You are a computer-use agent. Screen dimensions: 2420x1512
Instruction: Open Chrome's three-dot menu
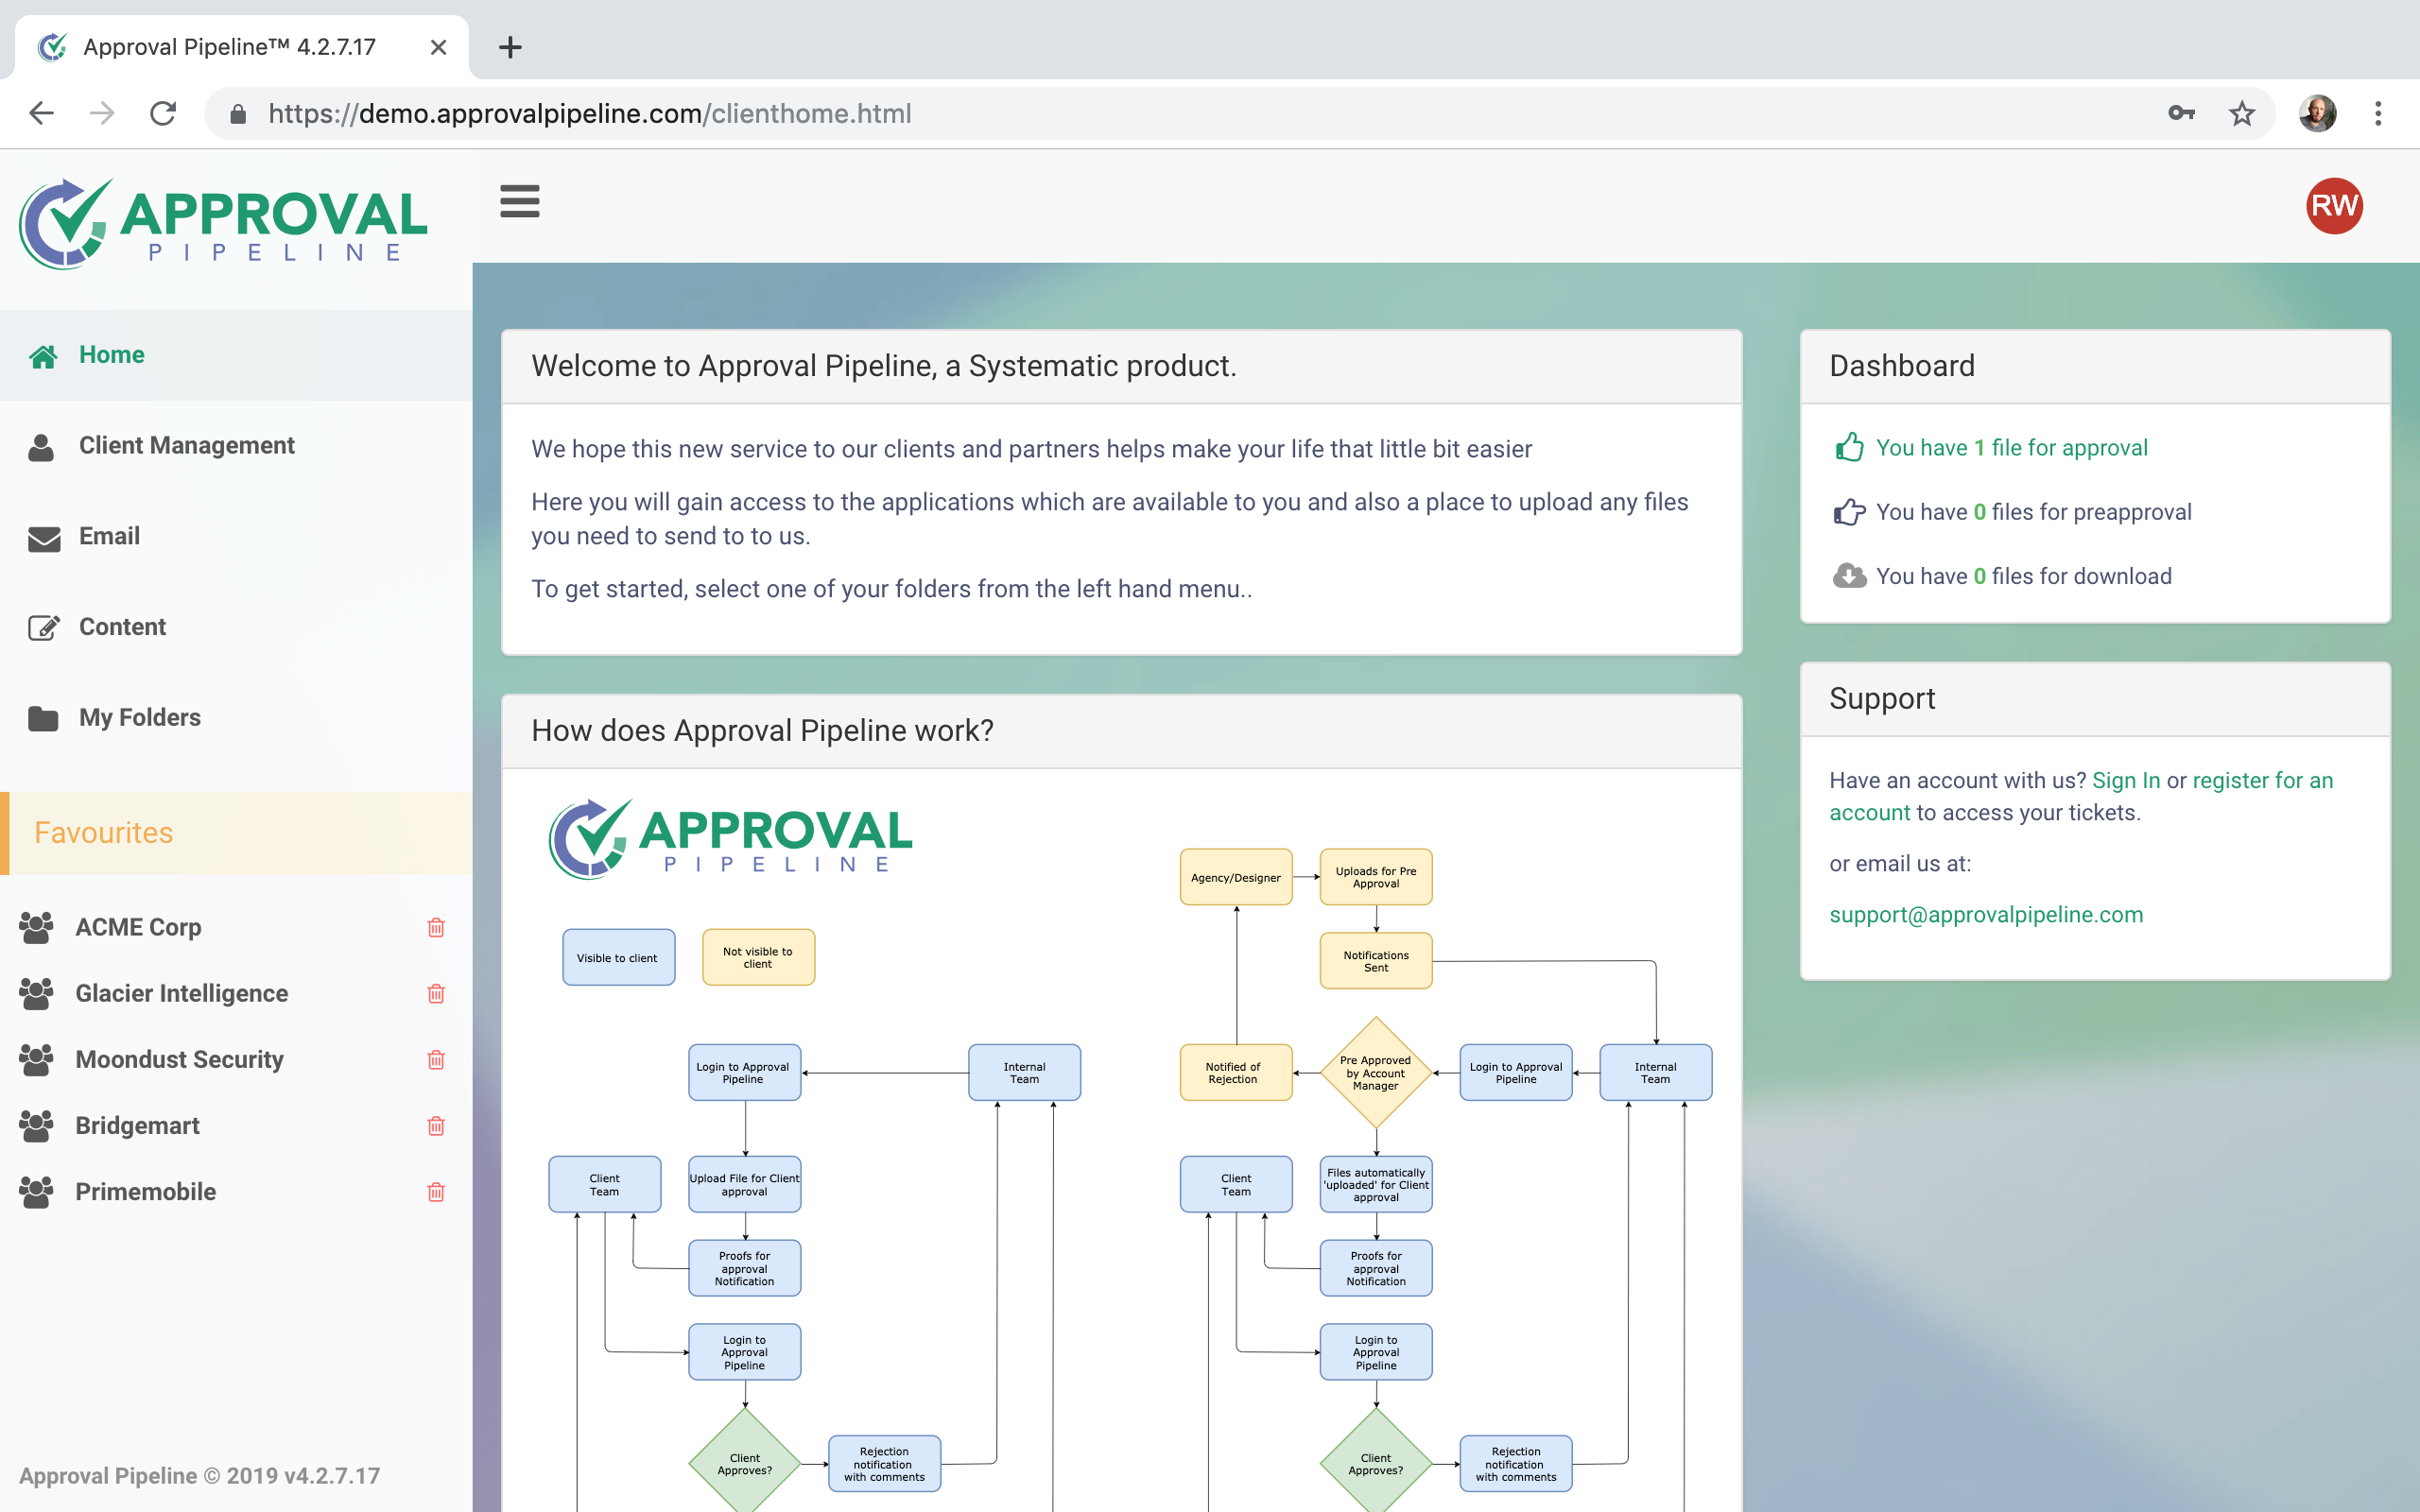(2379, 113)
